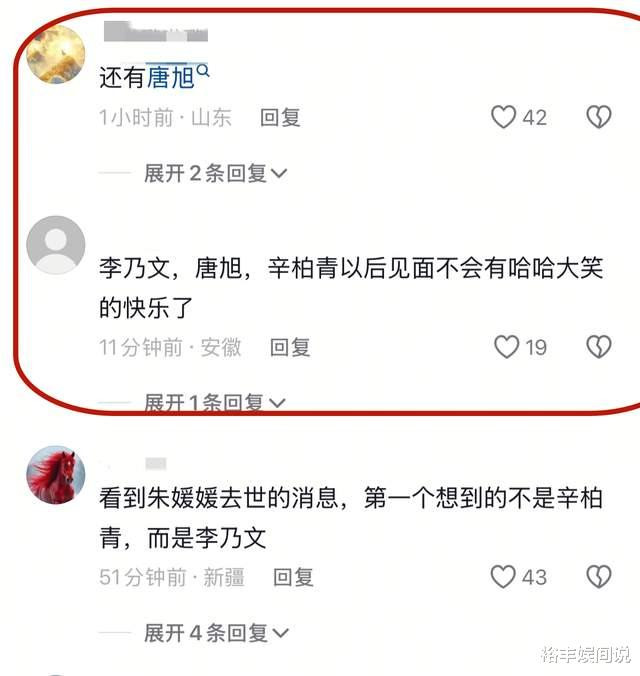Screen dimensions: 640x676
Task: Like the 还有唐旭 comment with 42 likes
Action: (x=503, y=117)
